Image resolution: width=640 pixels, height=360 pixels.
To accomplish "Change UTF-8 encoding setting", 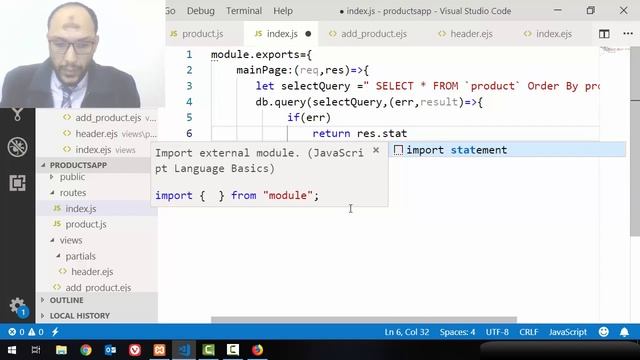I will [497, 332].
